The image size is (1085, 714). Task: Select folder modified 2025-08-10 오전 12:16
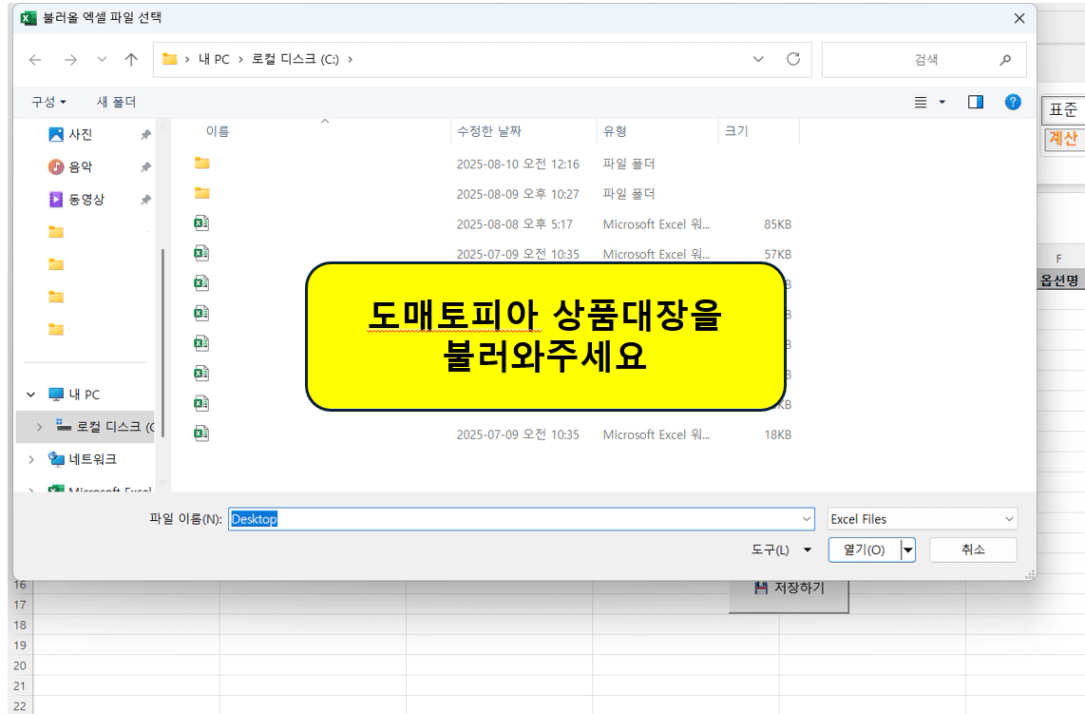pos(493,164)
